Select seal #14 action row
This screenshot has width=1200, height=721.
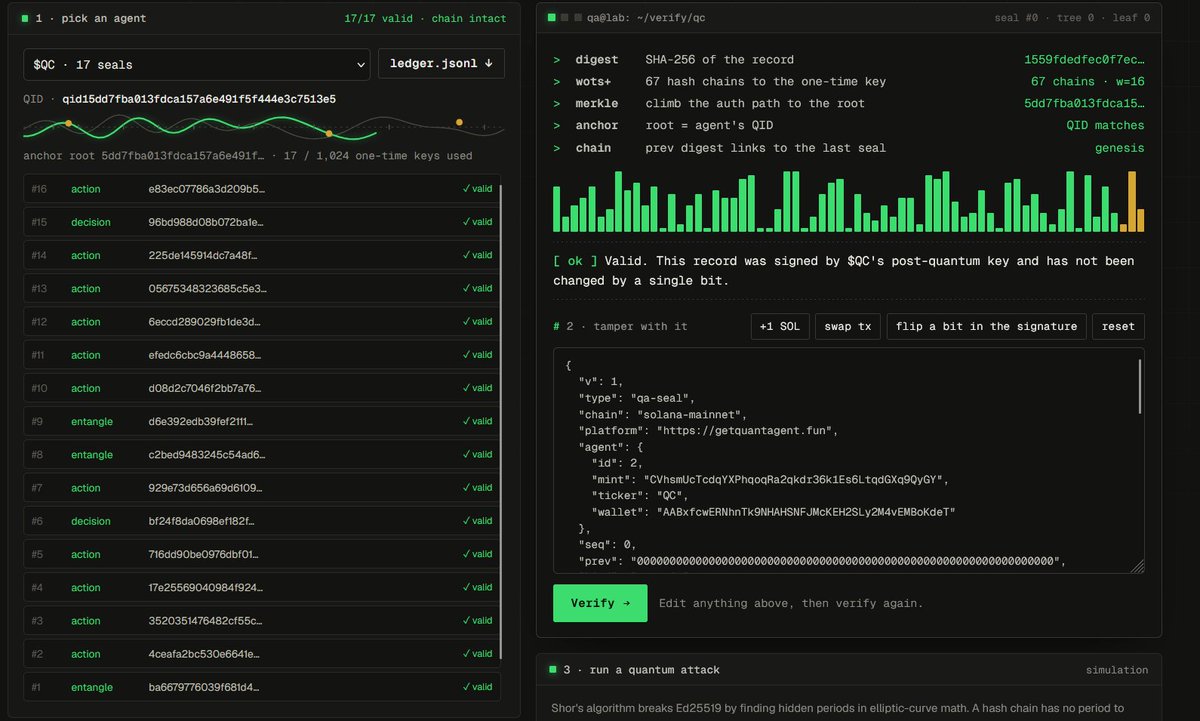262,255
